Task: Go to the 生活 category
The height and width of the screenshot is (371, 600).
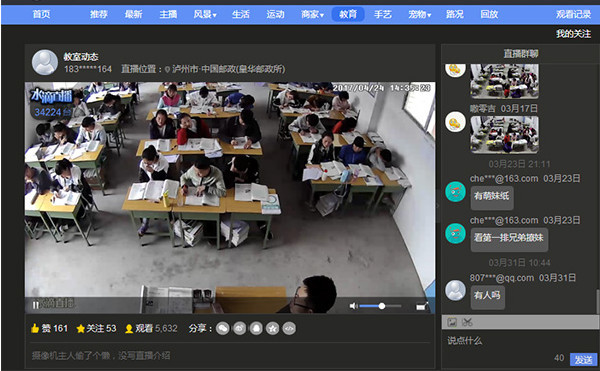Action: 241,15
